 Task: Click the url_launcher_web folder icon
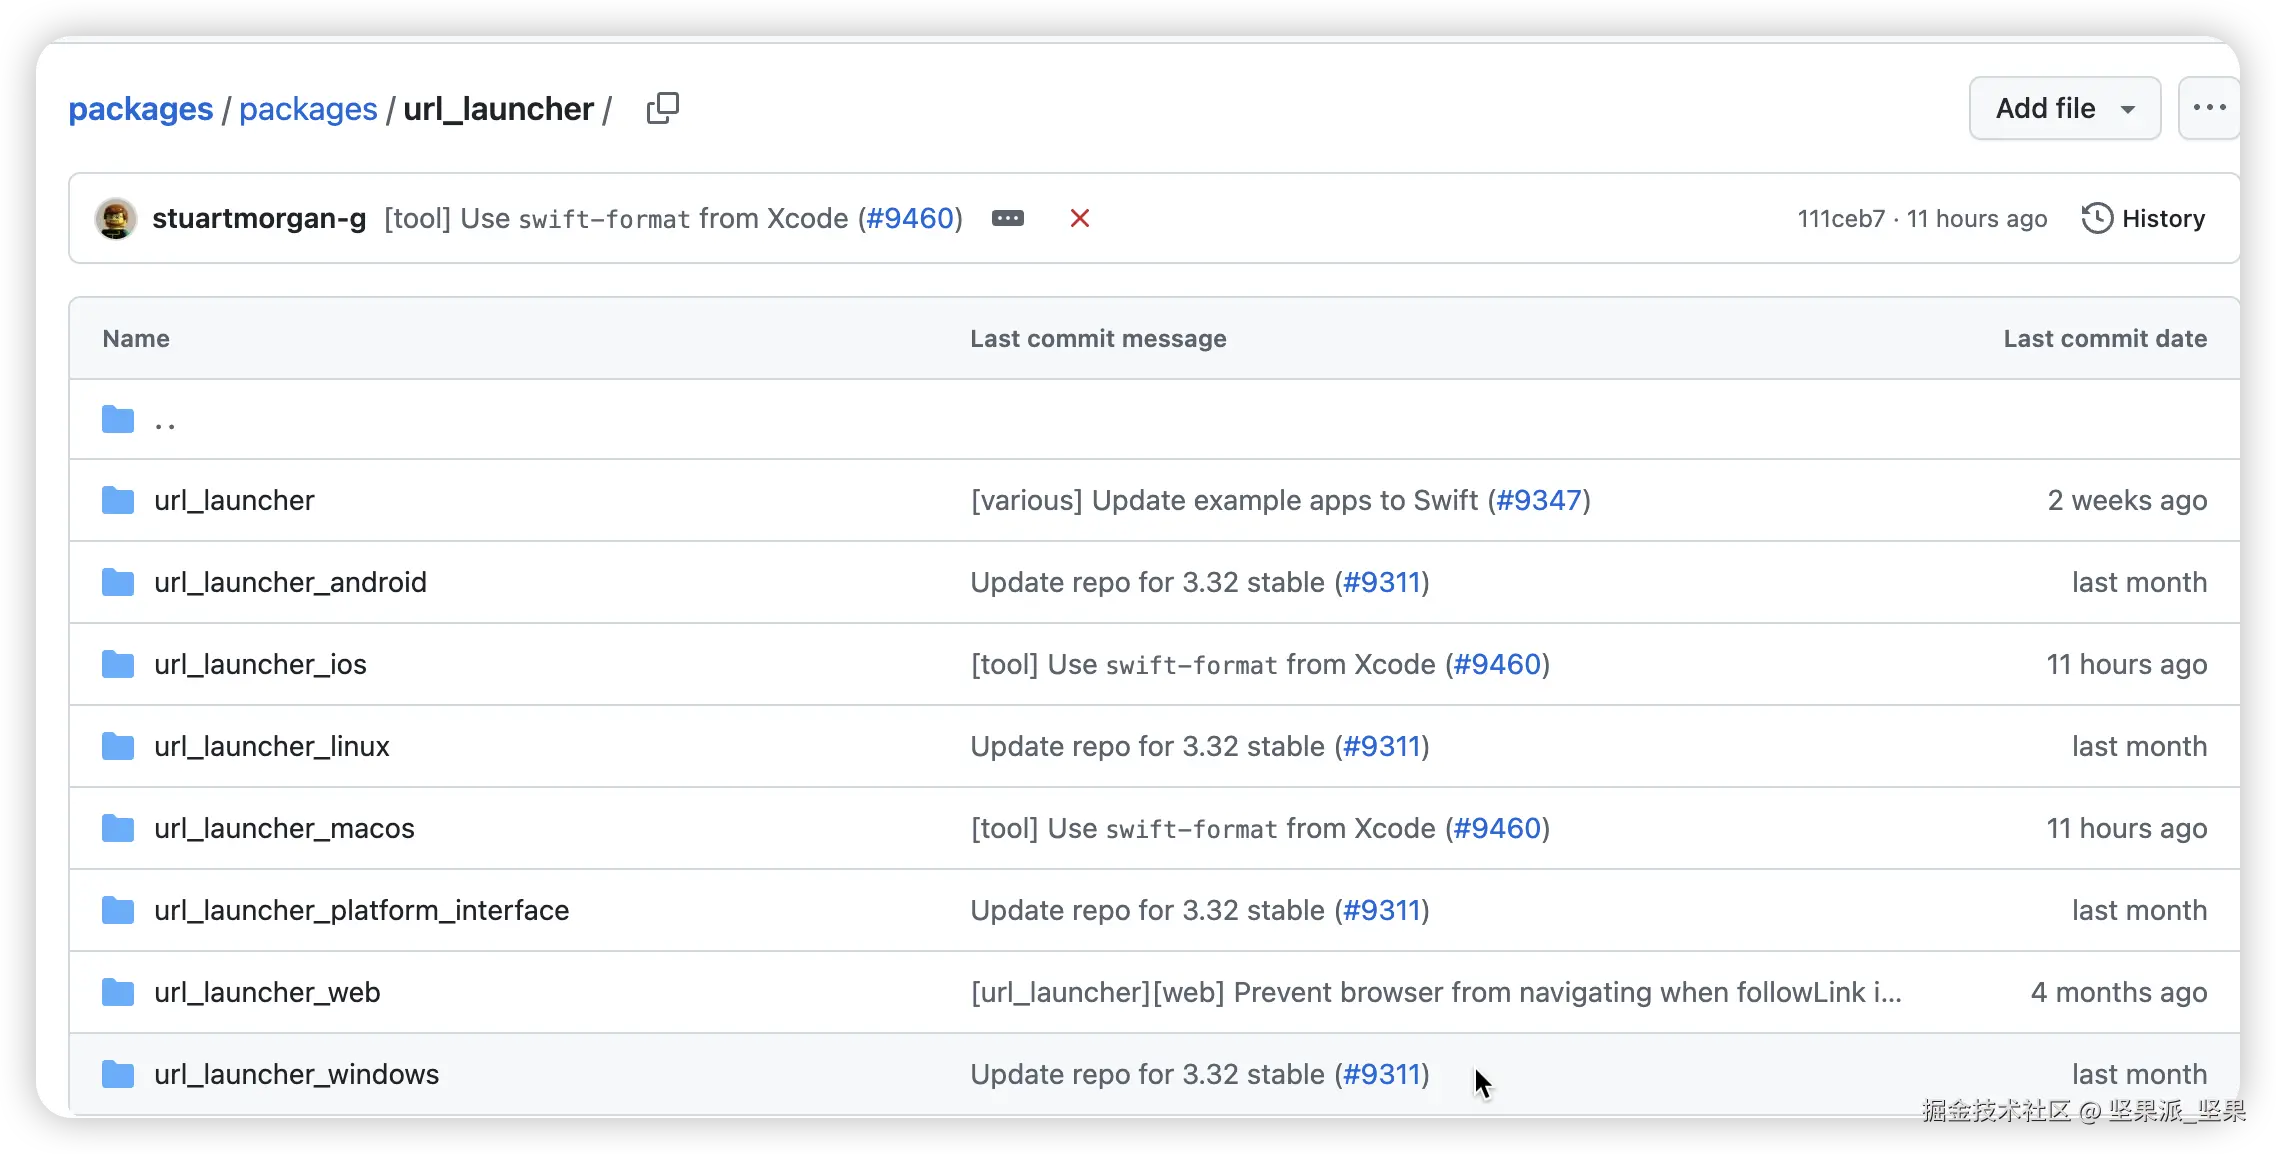click(118, 992)
